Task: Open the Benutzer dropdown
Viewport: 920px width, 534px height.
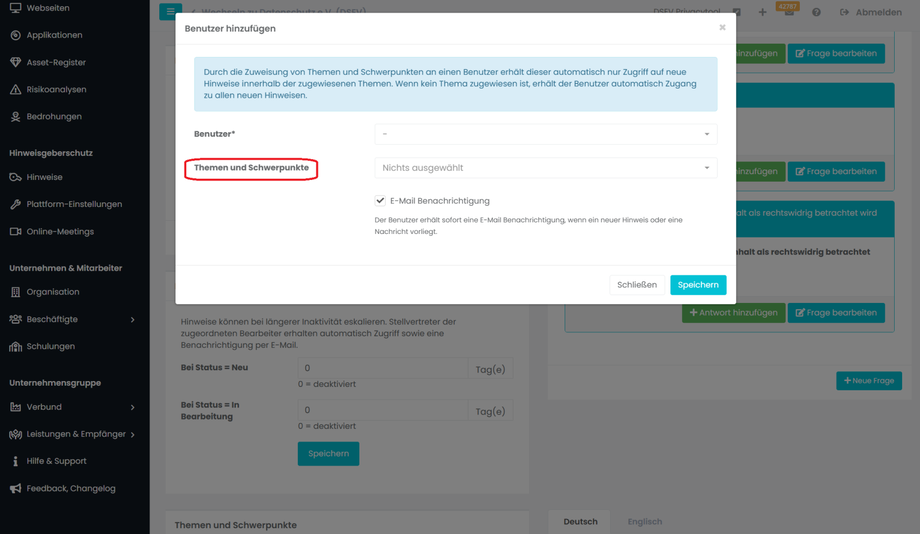Action: 545,134
